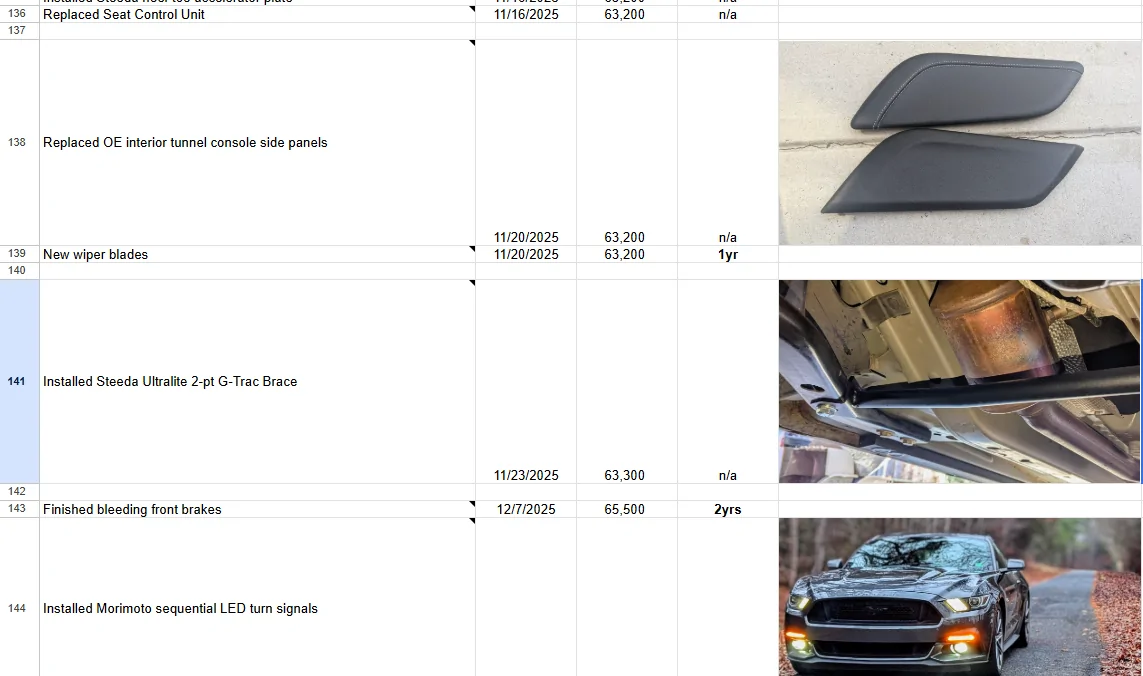Select row header 139
Image resolution: width=1143 pixels, height=676 pixels.
tap(19, 254)
